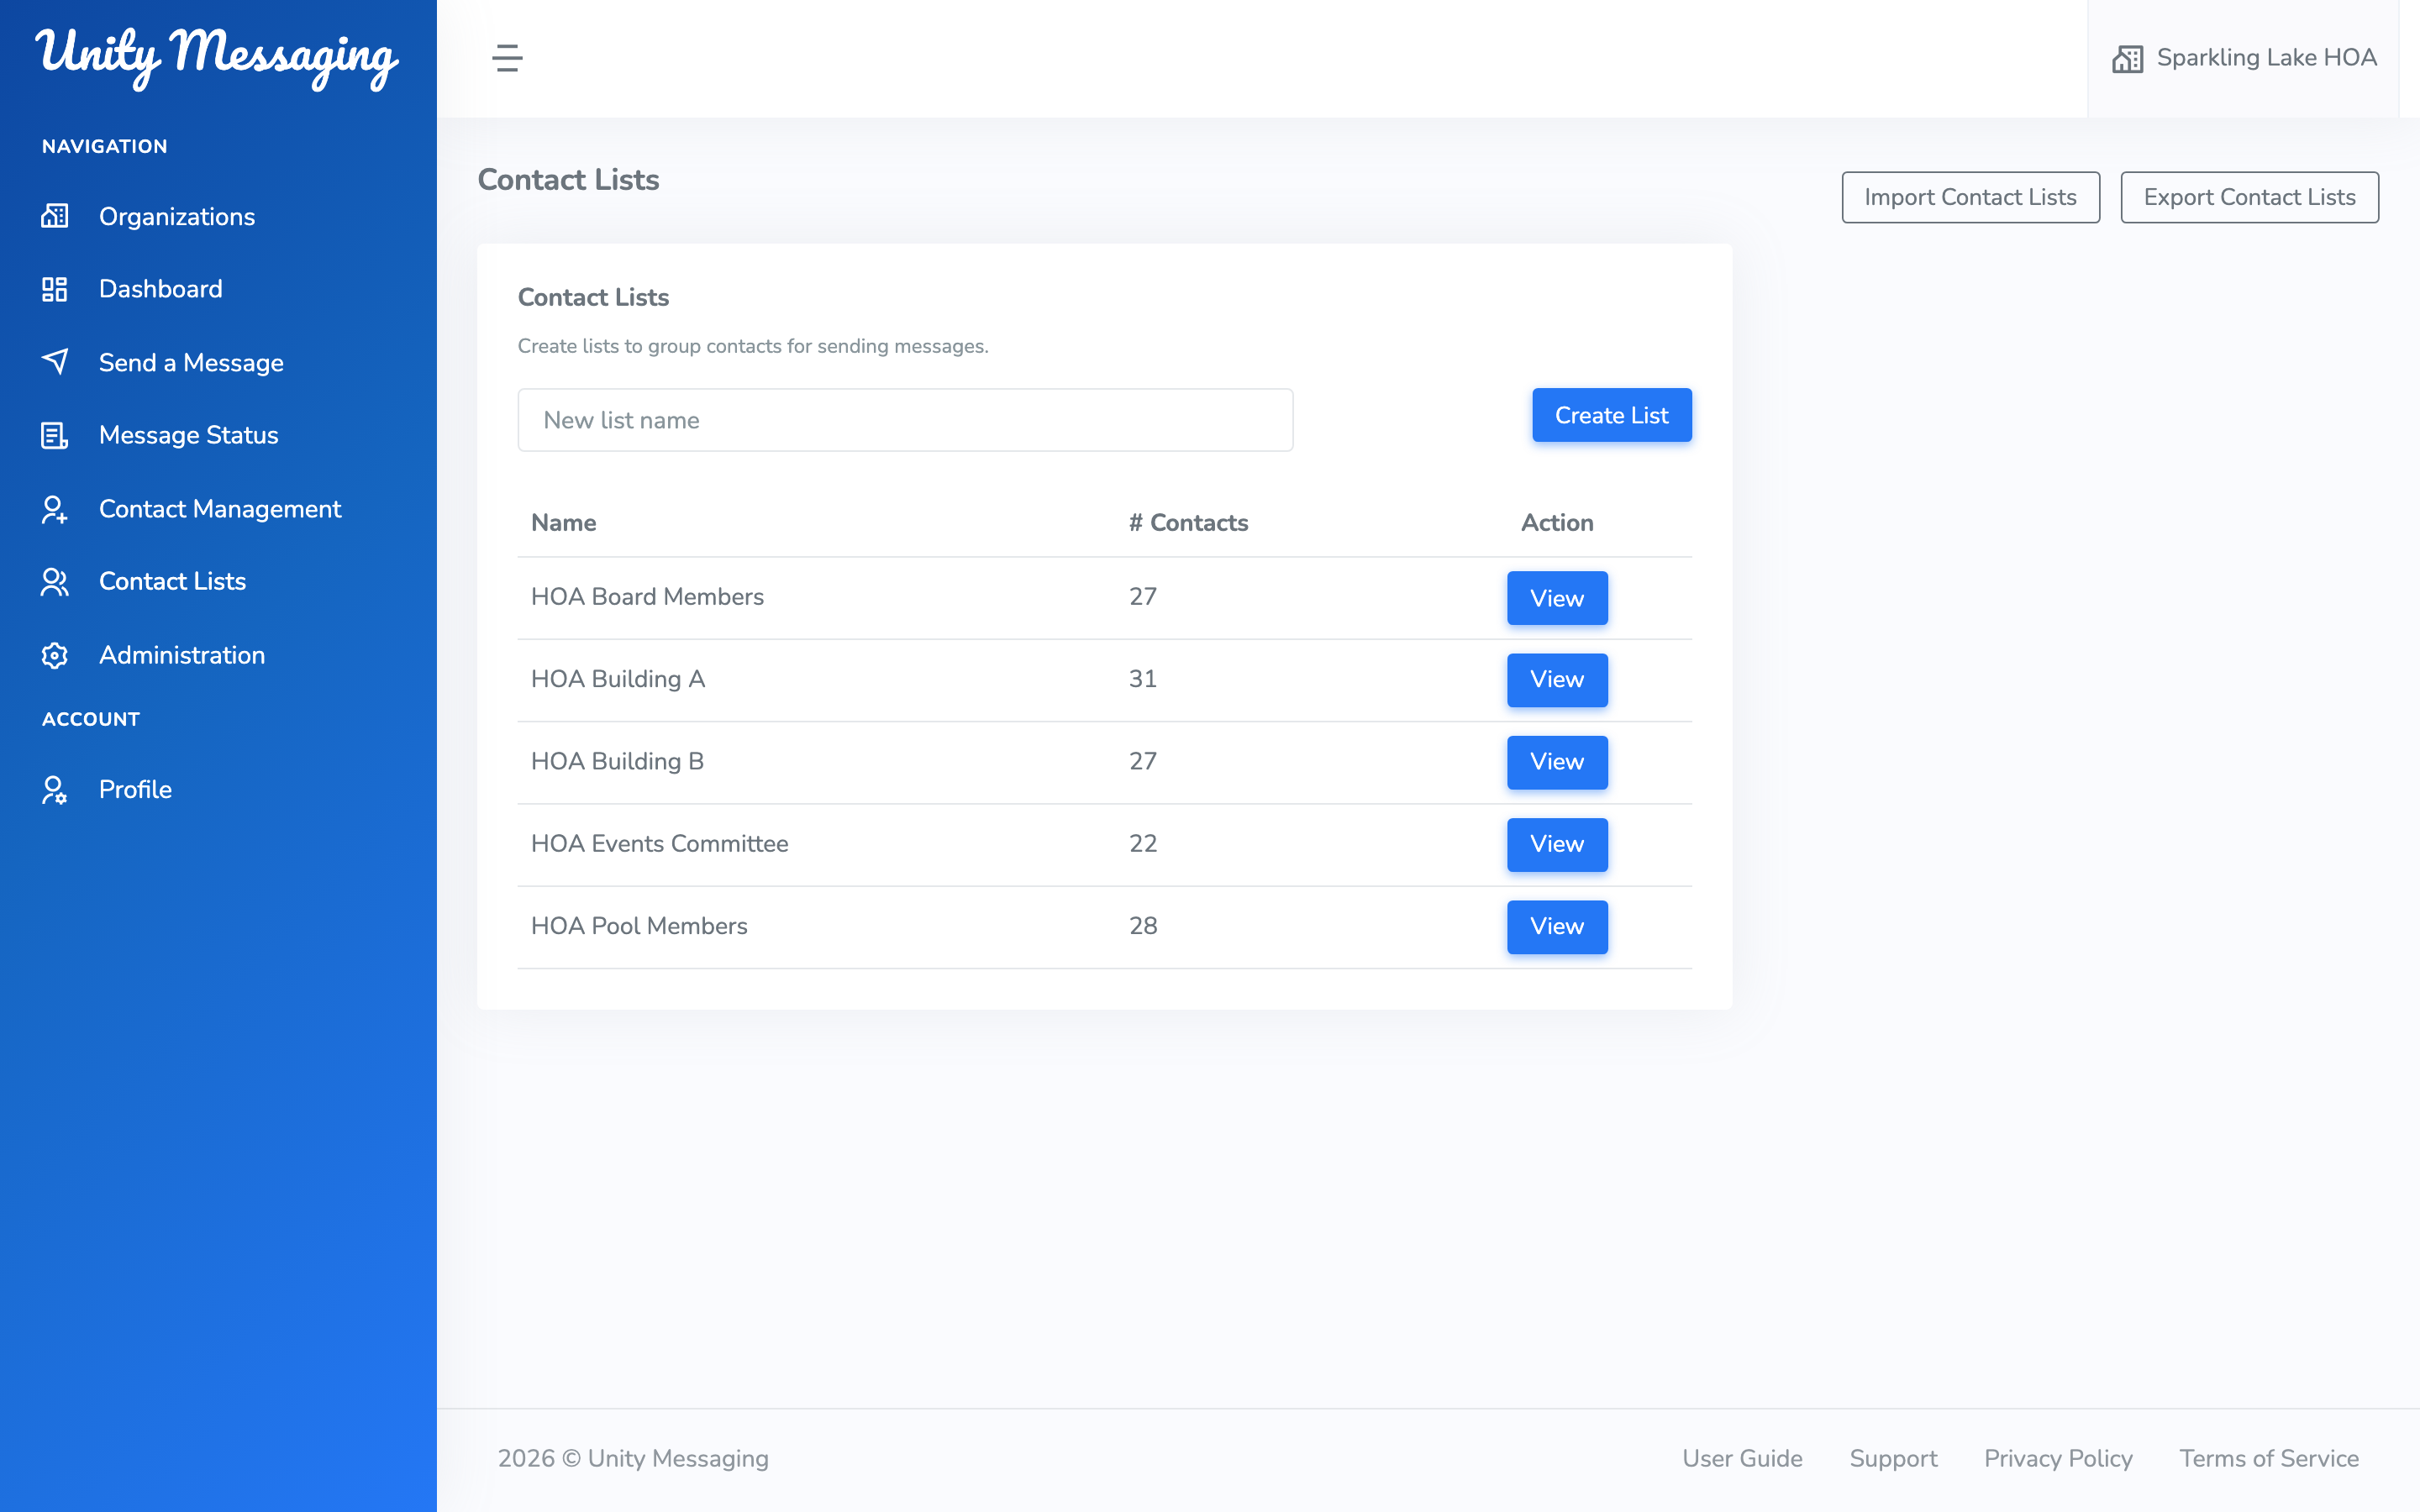
Task: Click the 31 contacts count for Building A
Action: click(1143, 679)
